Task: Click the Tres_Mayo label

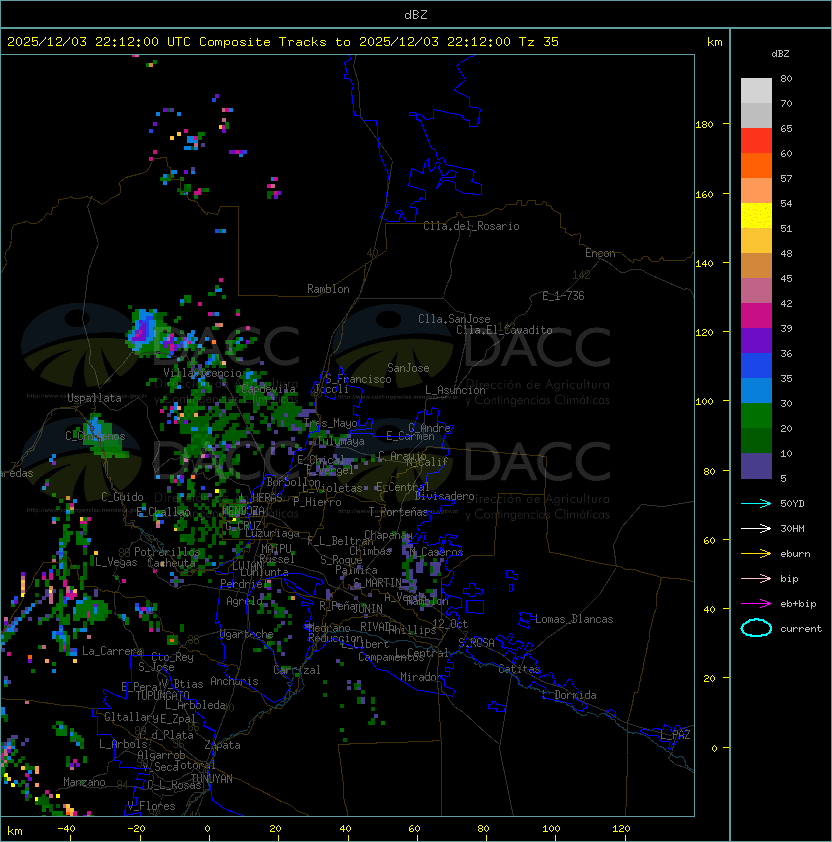Action: pyautogui.click(x=330, y=423)
